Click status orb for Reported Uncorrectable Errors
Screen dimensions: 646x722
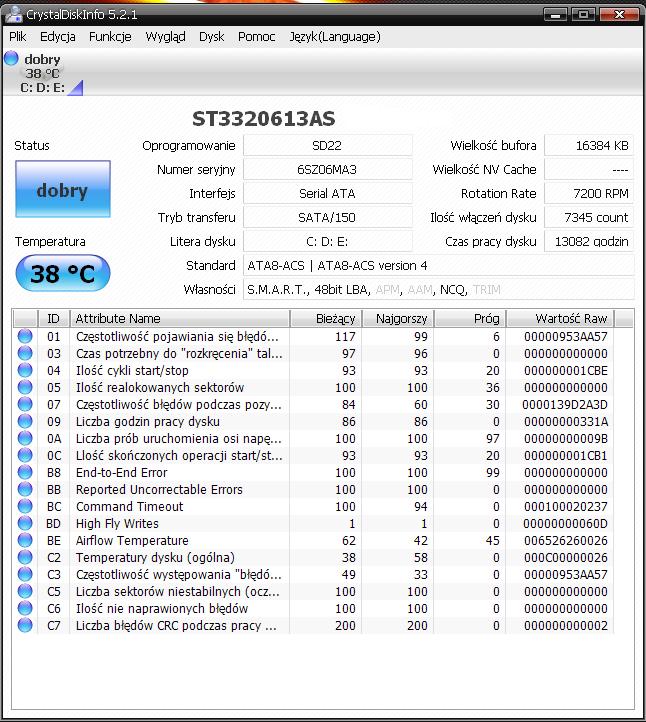click(25, 489)
